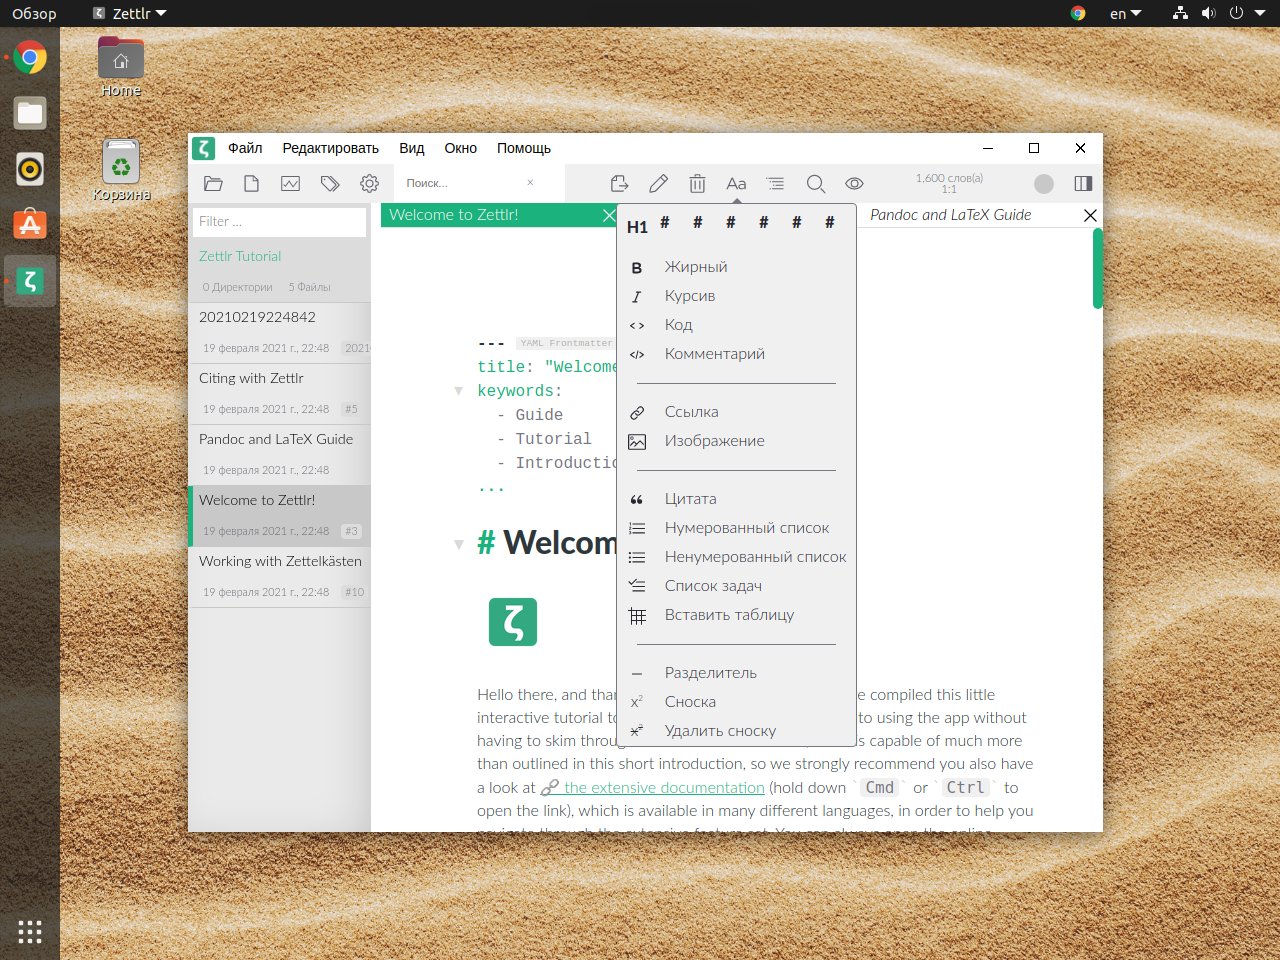Open preferences with the gear icon
This screenshot has height=960, width=1280.
tap(369, 183)
